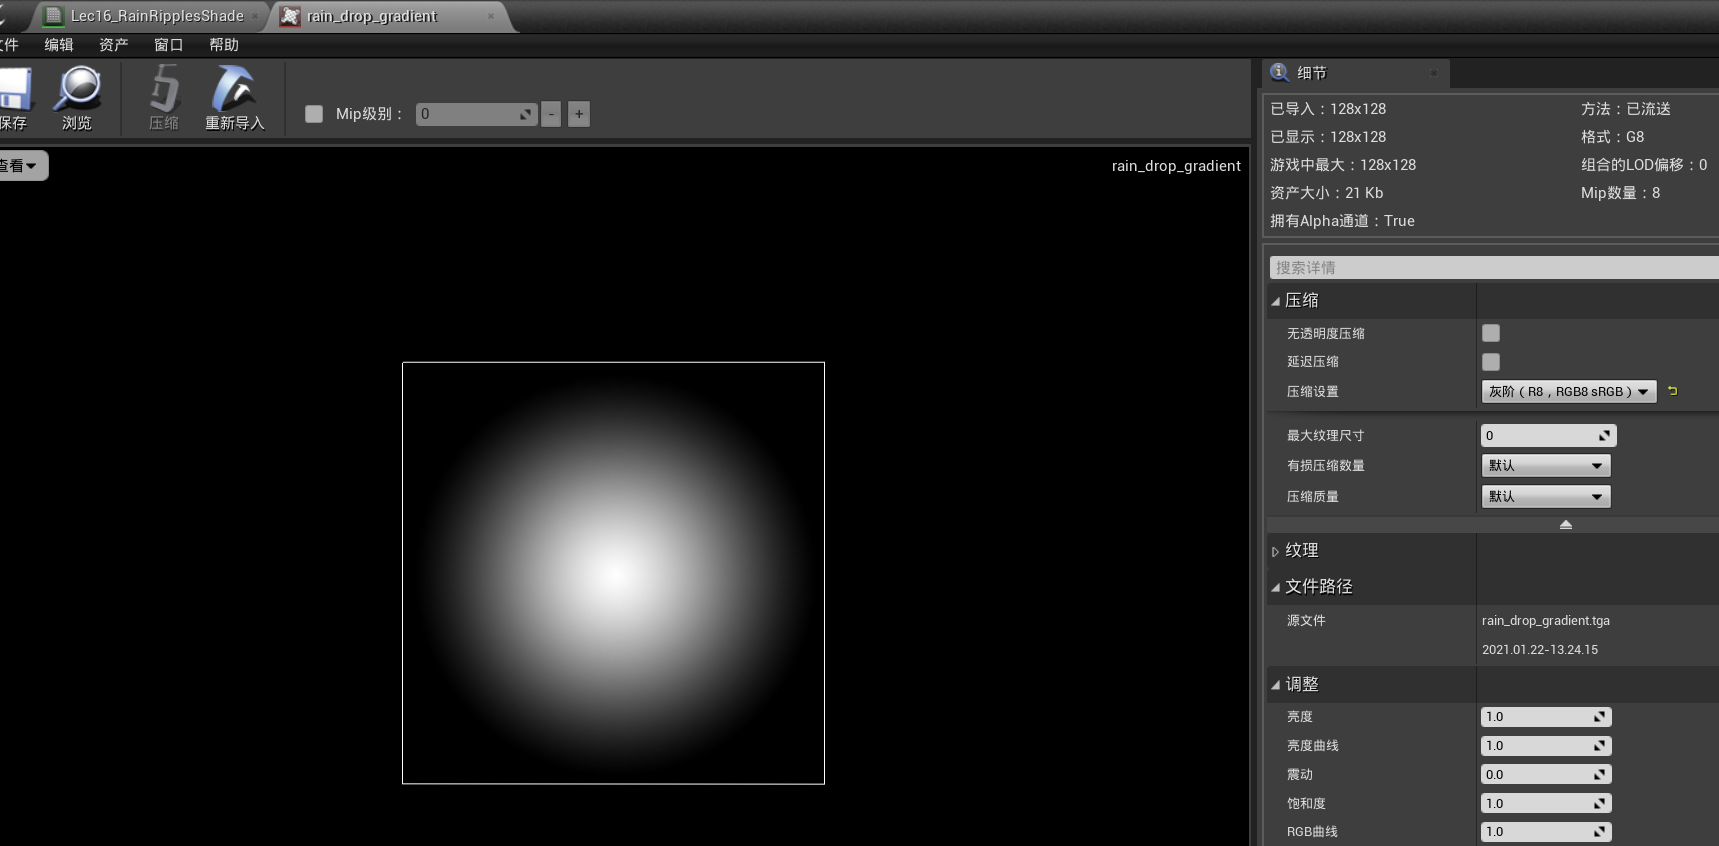Click 拥有Alpha通道：True text

coord(1342,221)
